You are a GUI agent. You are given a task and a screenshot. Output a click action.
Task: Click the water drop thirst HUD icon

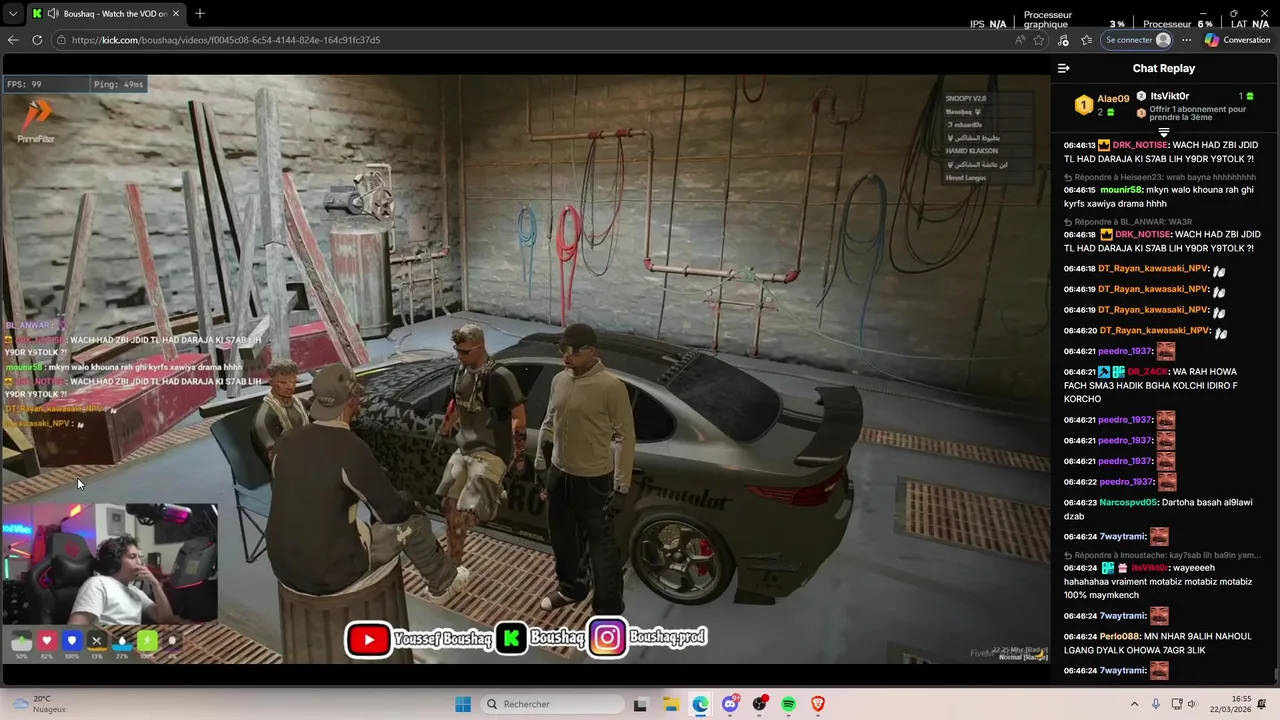pyautogui.click(x=122, y=641)
